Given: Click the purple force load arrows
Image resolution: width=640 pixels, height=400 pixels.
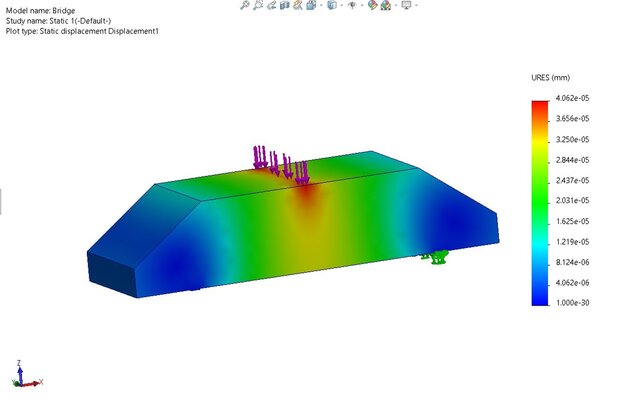Looking at the screenshot, I should 281,164.
